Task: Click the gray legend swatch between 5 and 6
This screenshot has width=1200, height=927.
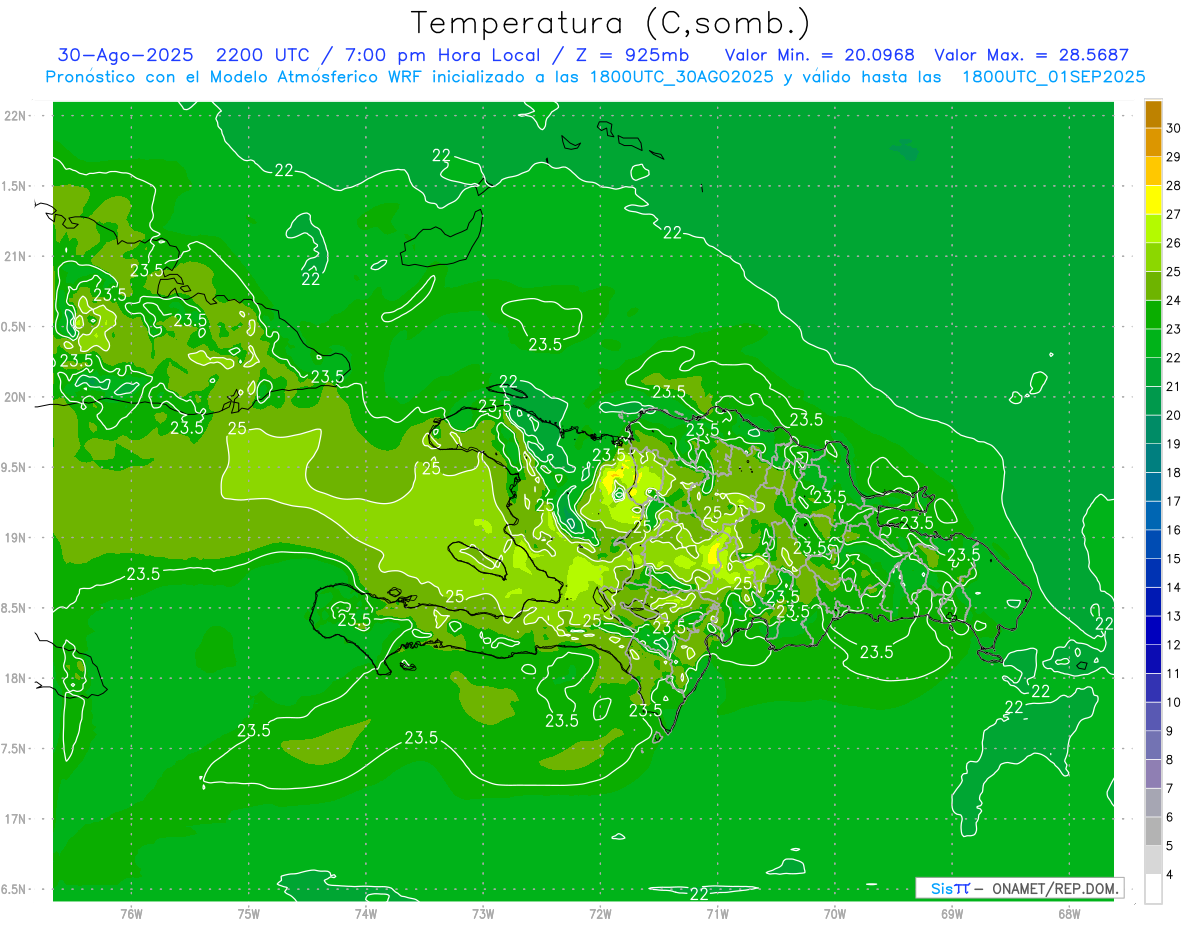Action: pyautogui.click(x=1153, y=831)
